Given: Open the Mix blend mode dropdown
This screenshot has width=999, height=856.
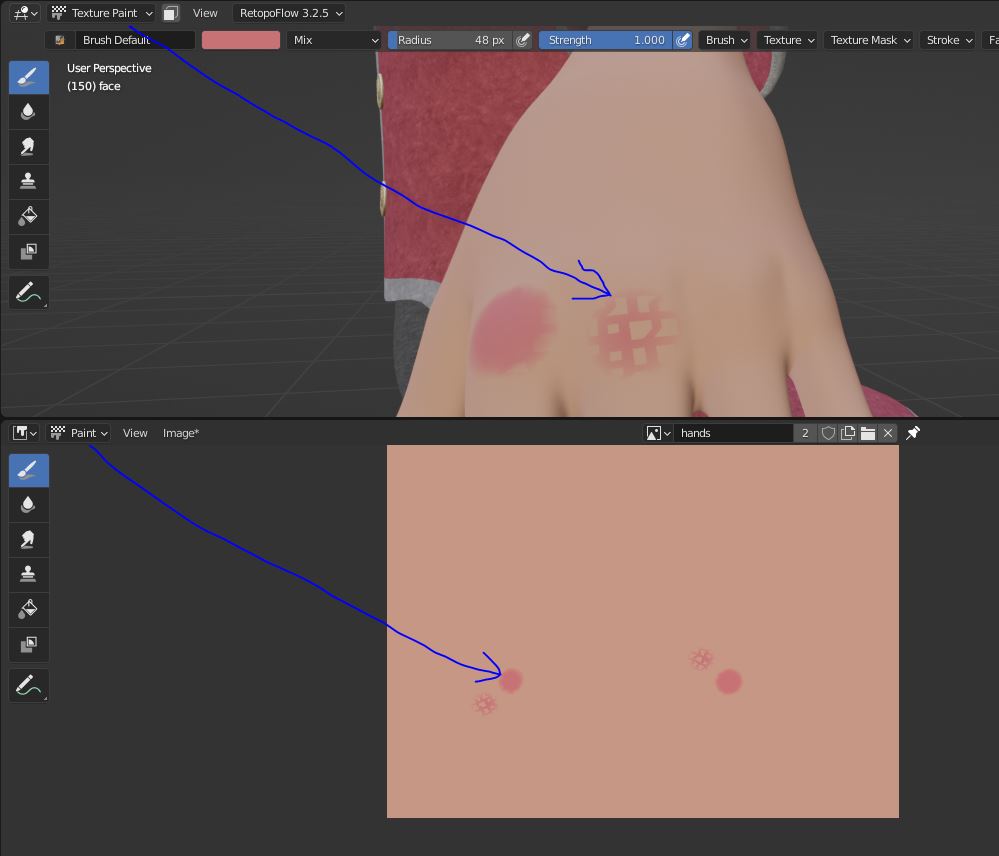Looking at the screenshot, I should [x=335, y=40].
